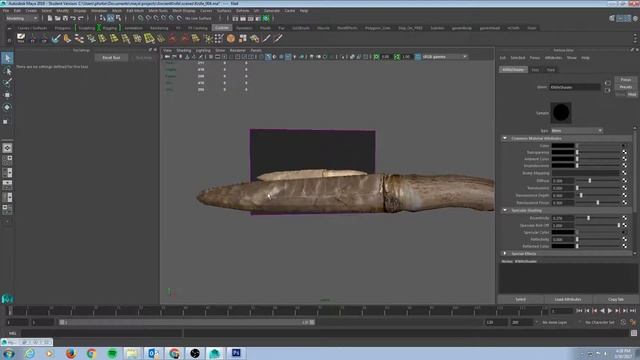Open Attribute Editor Attributes menu
Image resolution: width=640 pixels, height=360 pixels.
coord(553,58)
